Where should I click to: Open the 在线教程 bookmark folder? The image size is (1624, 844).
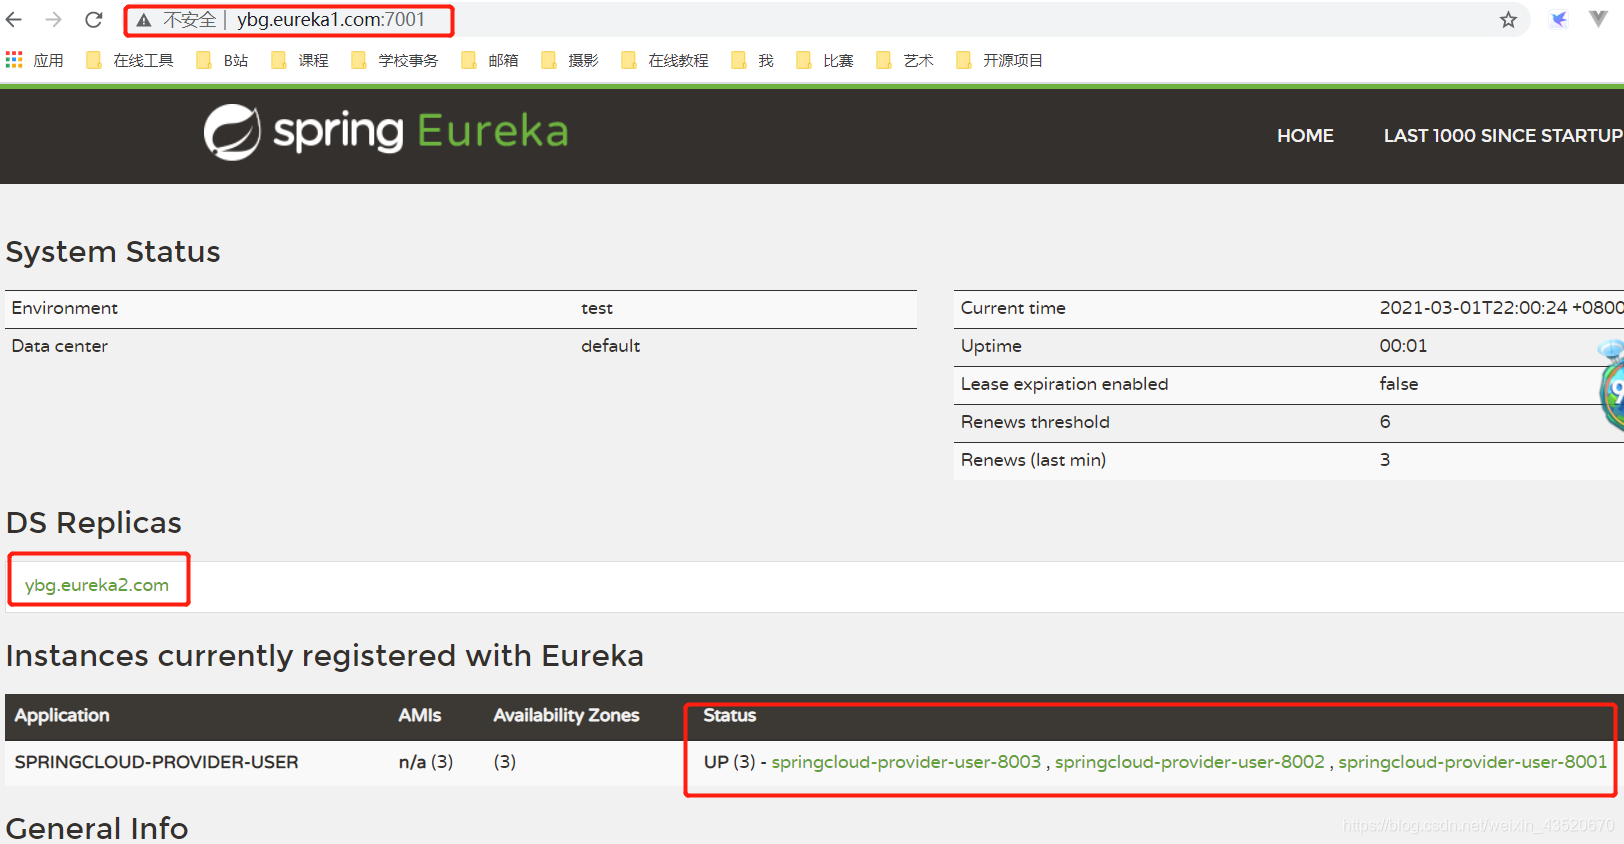(x=665, y=60)
